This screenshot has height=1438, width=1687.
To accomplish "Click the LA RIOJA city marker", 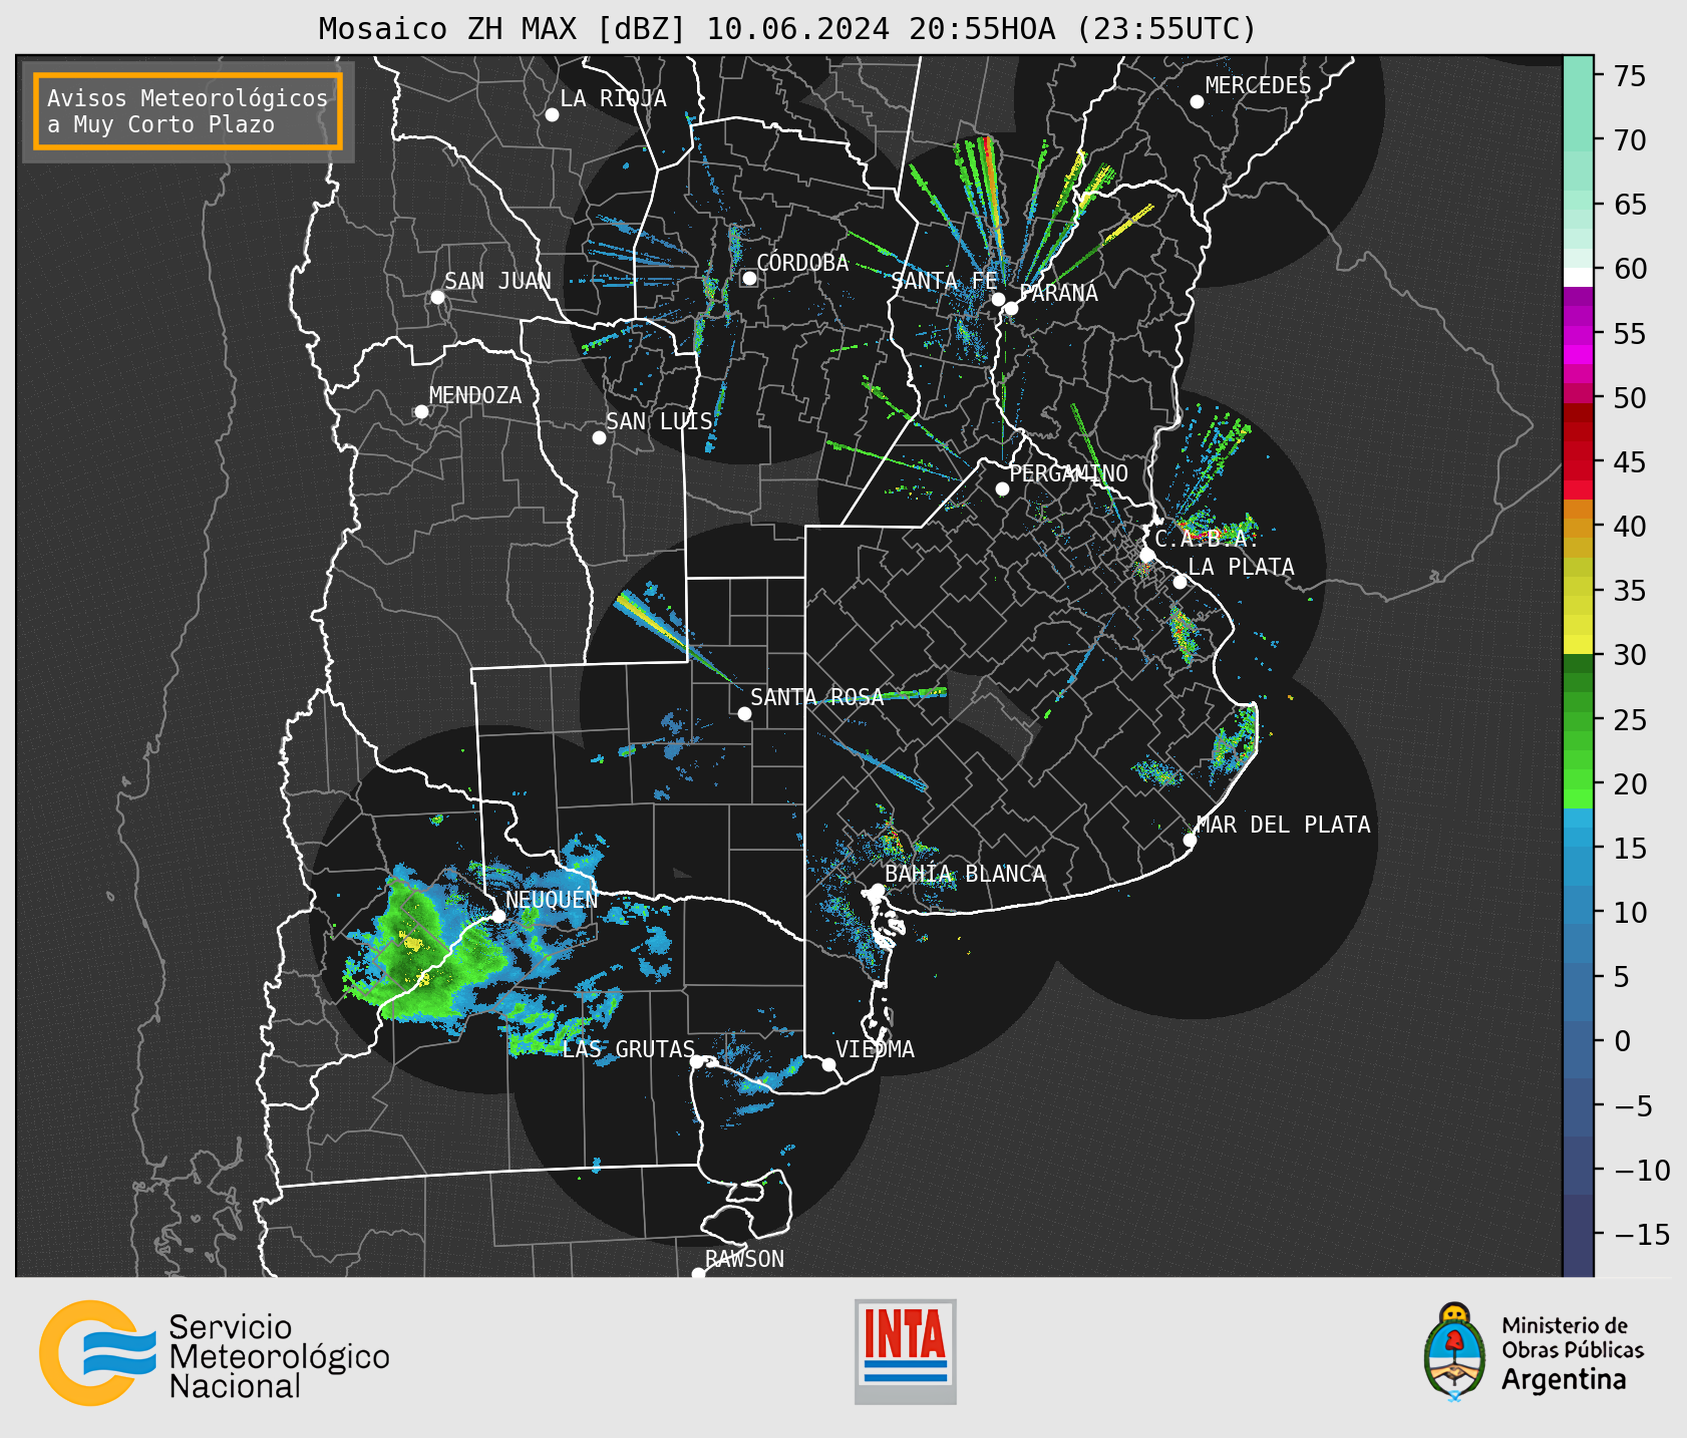I will [x=552, y=115].
